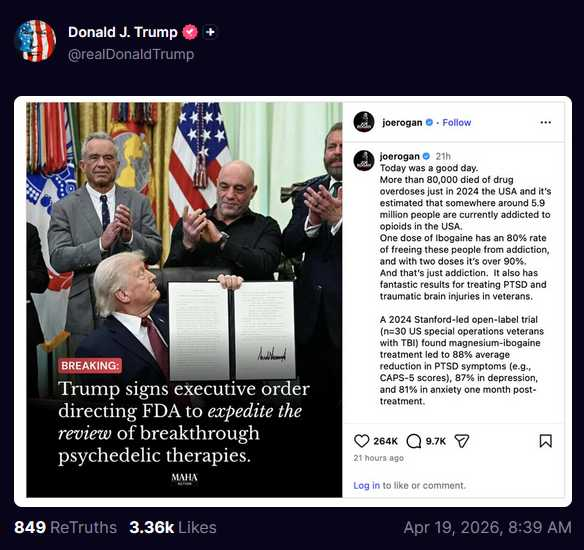This screenshot has width=584, height=550.
Task: Click the Donald J. Trump display name
Action: [123, 32]
